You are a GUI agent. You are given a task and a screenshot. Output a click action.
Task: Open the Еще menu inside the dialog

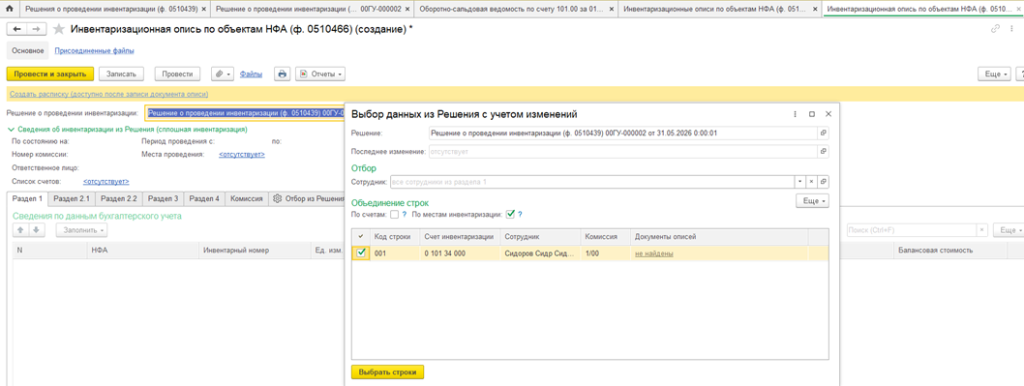(812, 201)
